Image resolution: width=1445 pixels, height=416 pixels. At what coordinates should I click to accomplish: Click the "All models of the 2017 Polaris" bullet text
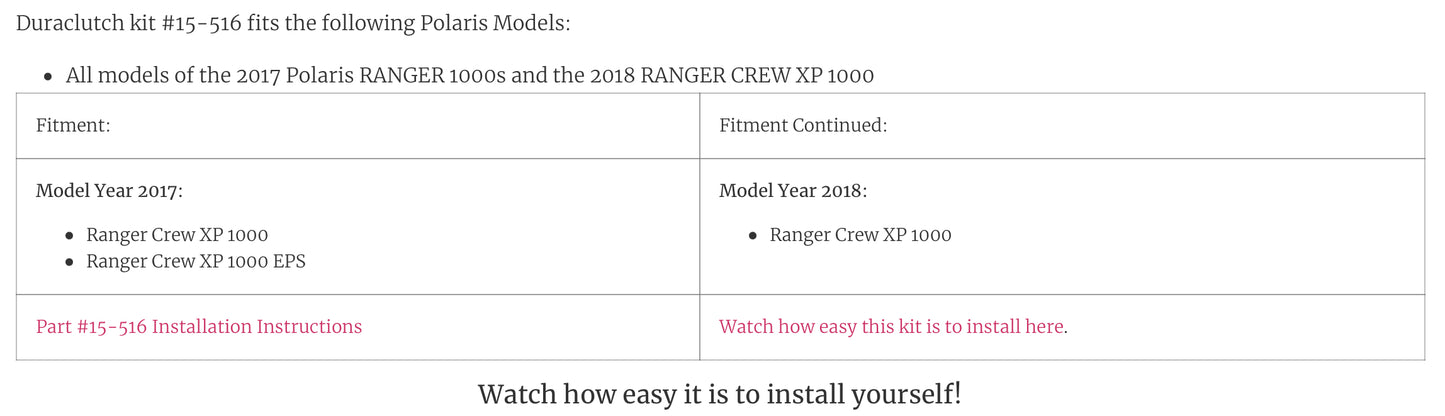pos(200,76)
